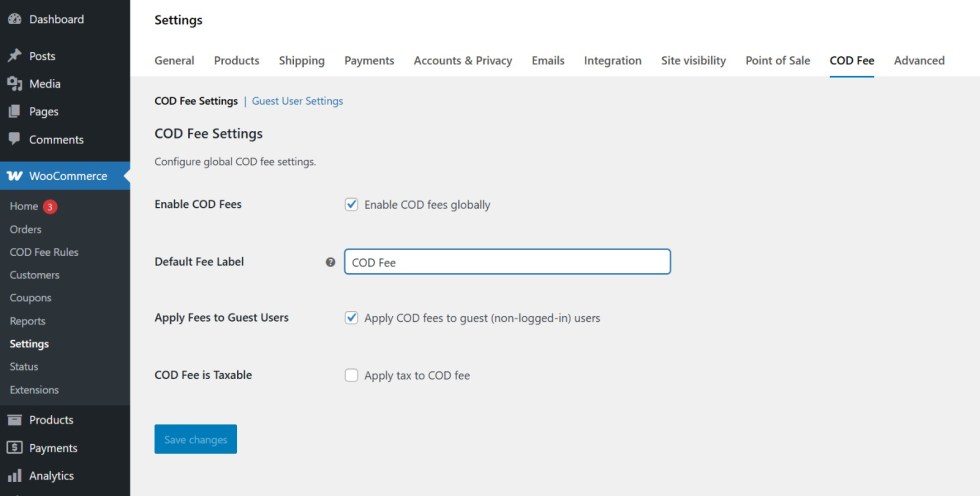980x496 pixels.
Task: Toggle Apply COD fees to guest users checkbox
Action: pyautogui.click(x=351, y=318)
